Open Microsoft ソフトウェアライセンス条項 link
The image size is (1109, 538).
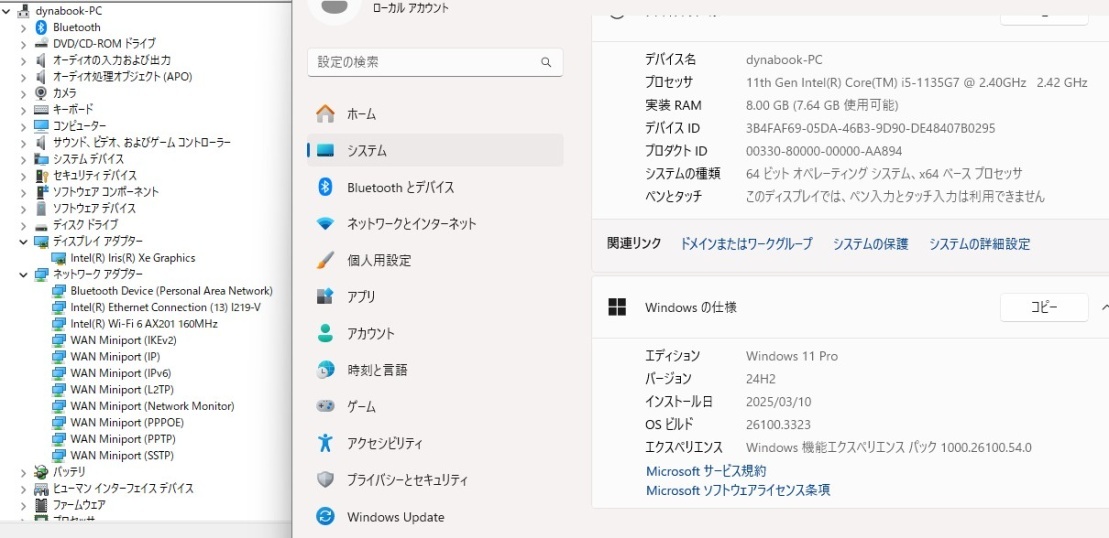point(738,490)
